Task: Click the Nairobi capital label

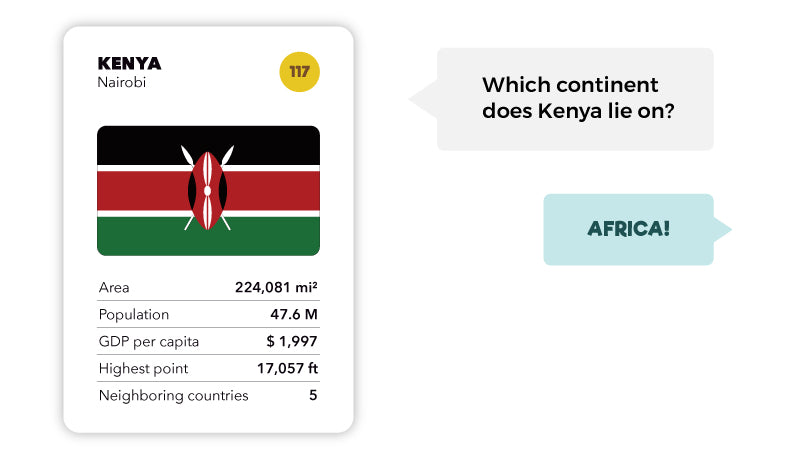Action: (x=122, y=83)
